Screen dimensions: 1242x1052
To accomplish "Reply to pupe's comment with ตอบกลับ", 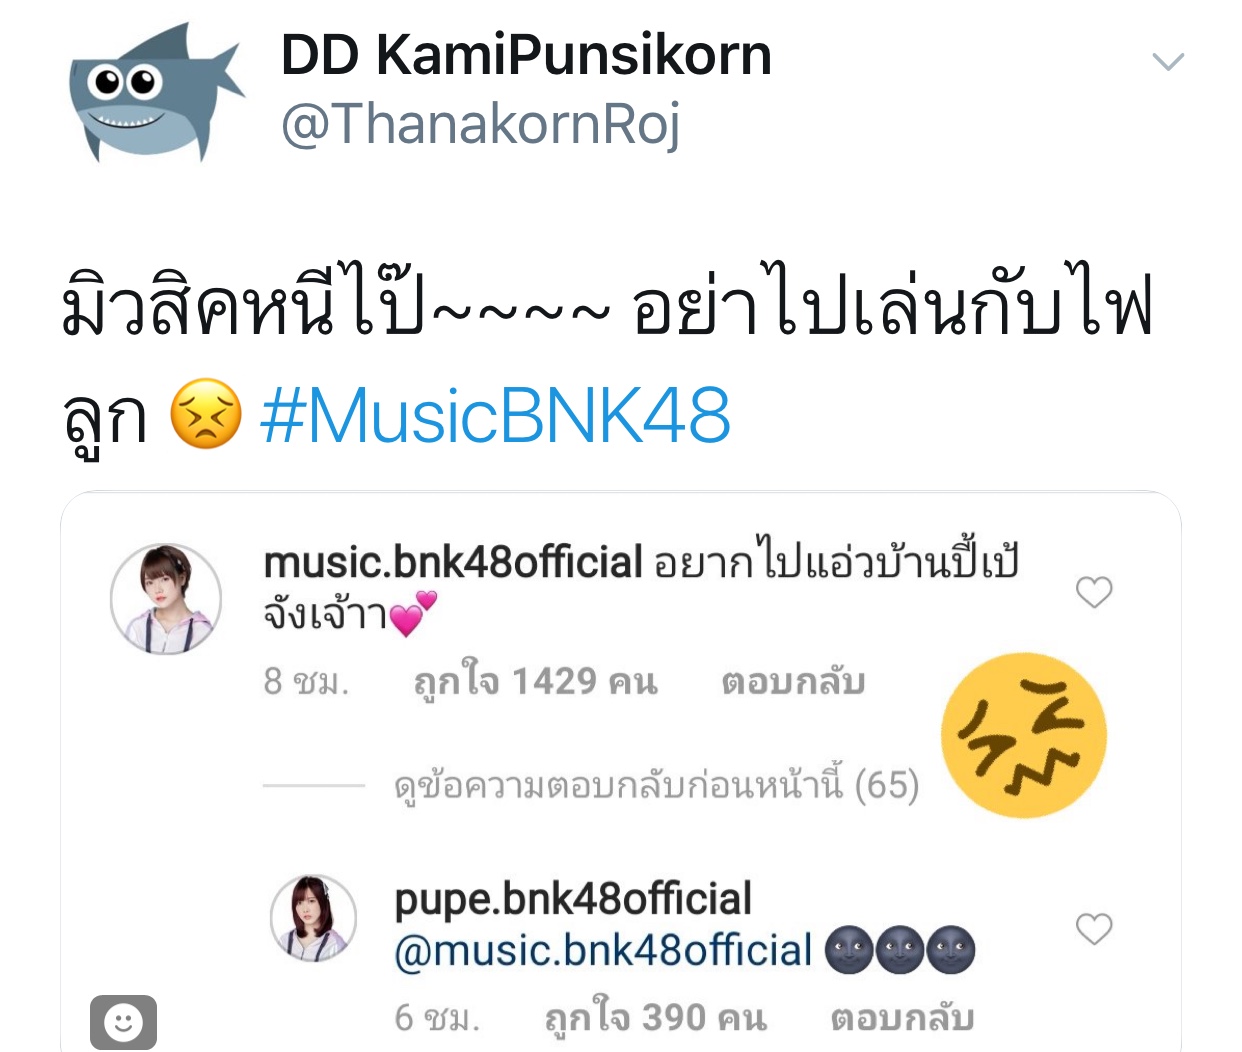I will 902,1018.
